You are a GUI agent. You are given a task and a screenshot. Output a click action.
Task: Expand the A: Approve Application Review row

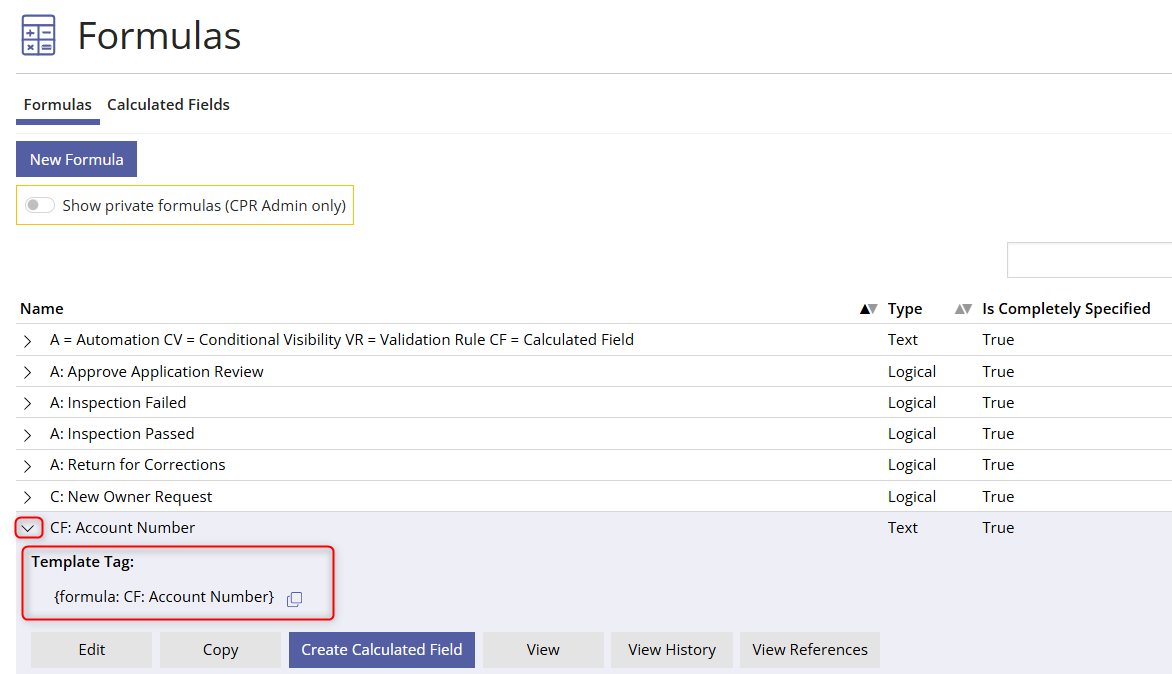tap(28, 372)
